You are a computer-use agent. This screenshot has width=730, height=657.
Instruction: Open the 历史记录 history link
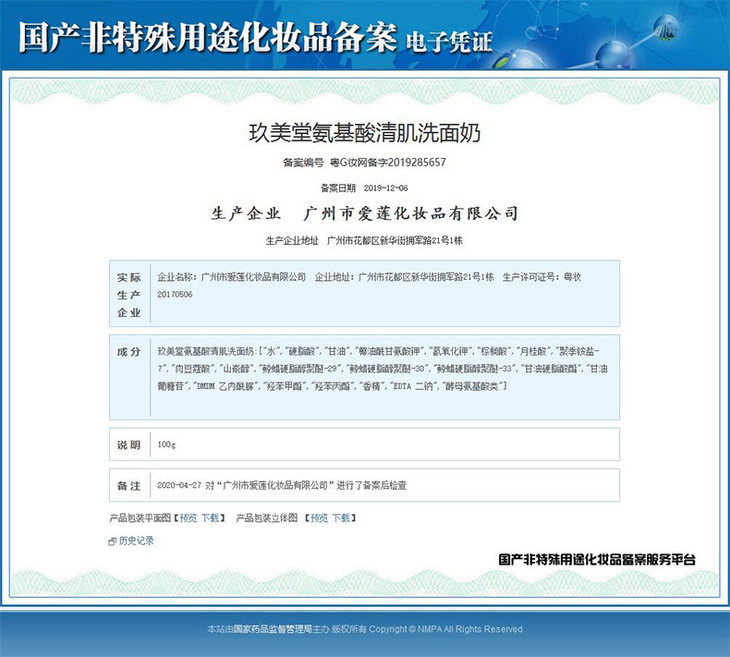click(136, 541)
